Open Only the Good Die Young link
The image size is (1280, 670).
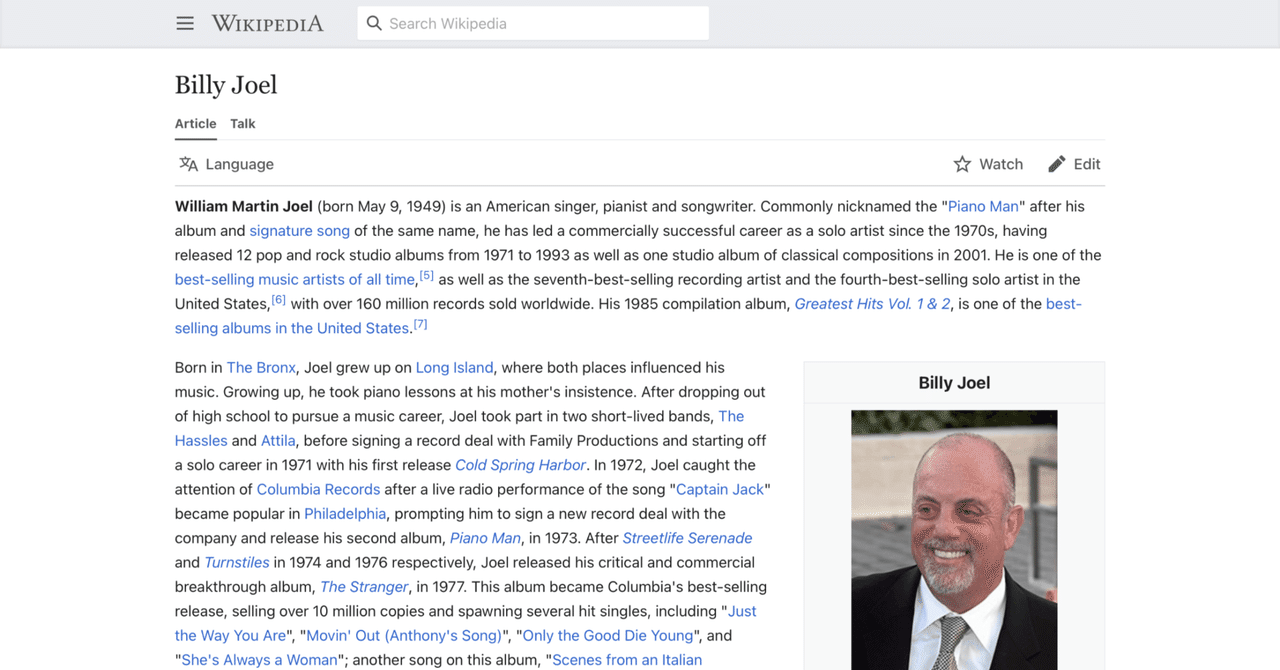[608, 635]
